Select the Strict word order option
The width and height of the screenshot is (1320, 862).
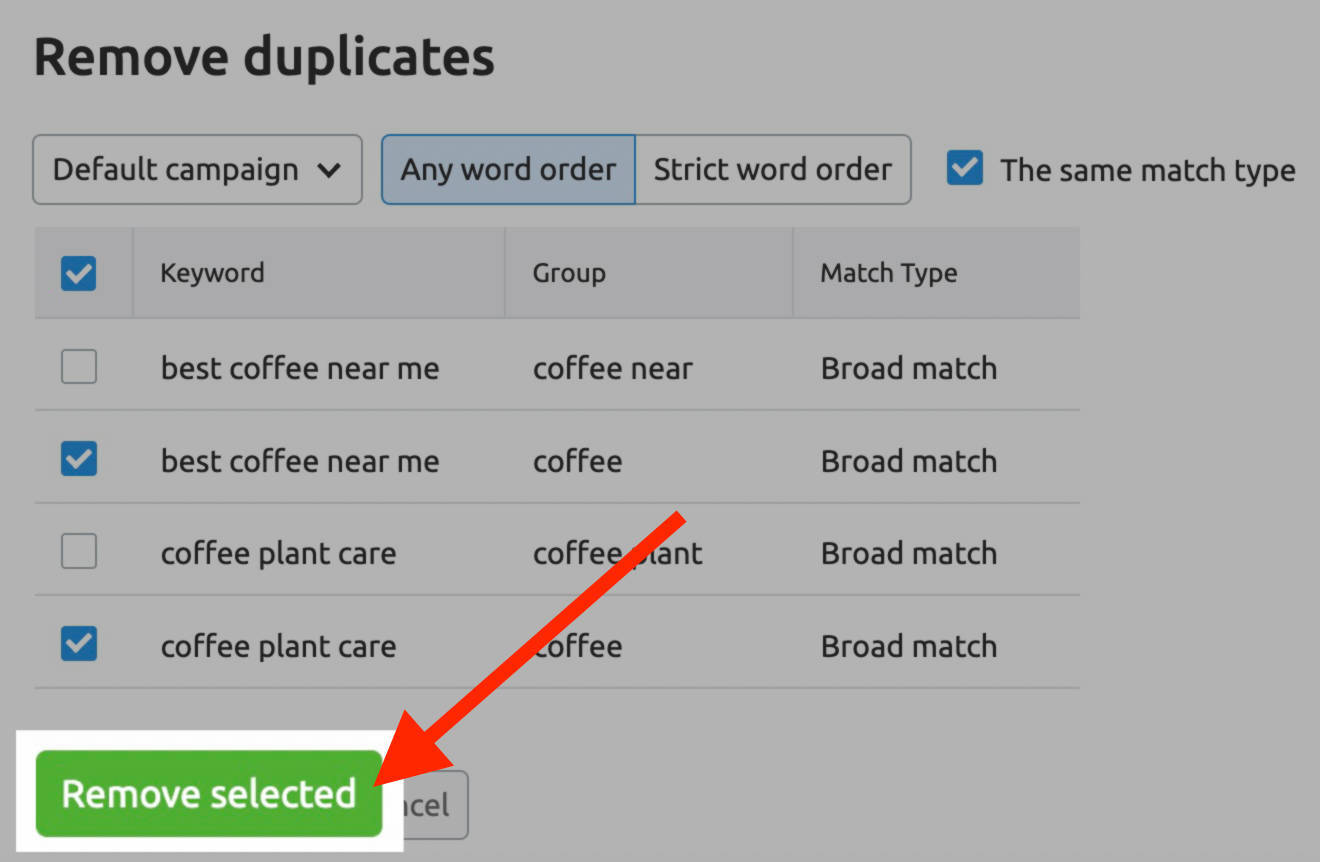pyautogui.click(x=773, y=169)
